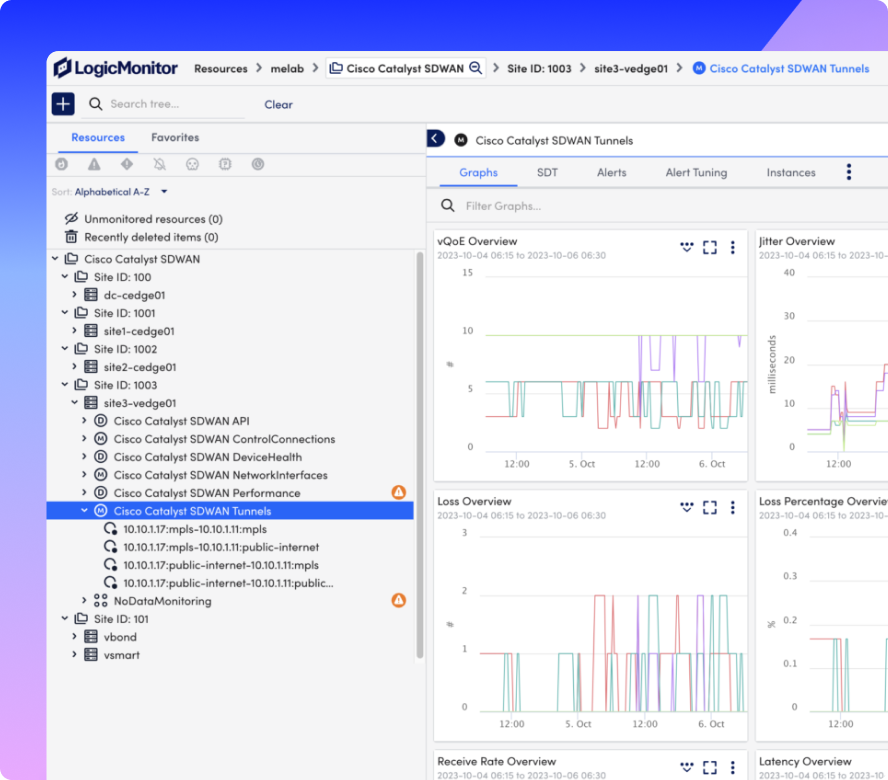This screenshot has width=888, height=780.
Task: Toggle the warning triangle alert filter
Action: coord(94,164)
